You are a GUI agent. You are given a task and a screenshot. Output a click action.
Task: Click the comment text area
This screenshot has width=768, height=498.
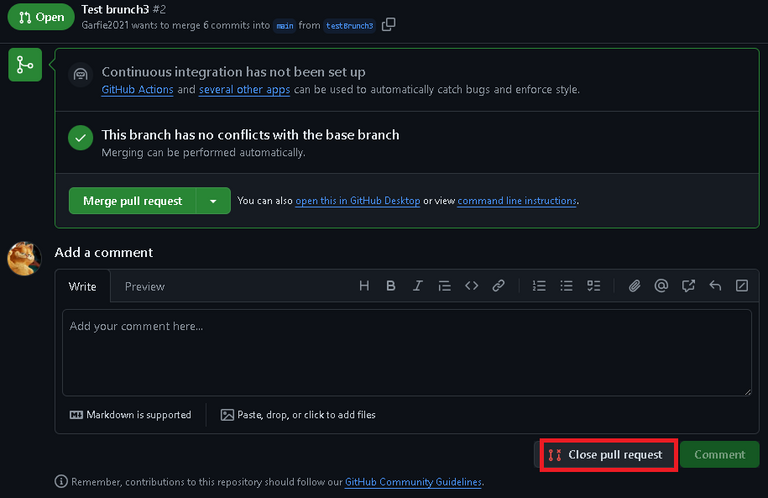coord(406,352)
